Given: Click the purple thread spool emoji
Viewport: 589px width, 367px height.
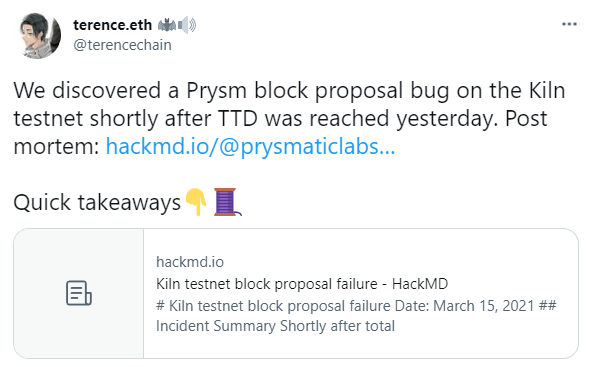Looking at the screenshot, I should [227, 202].
